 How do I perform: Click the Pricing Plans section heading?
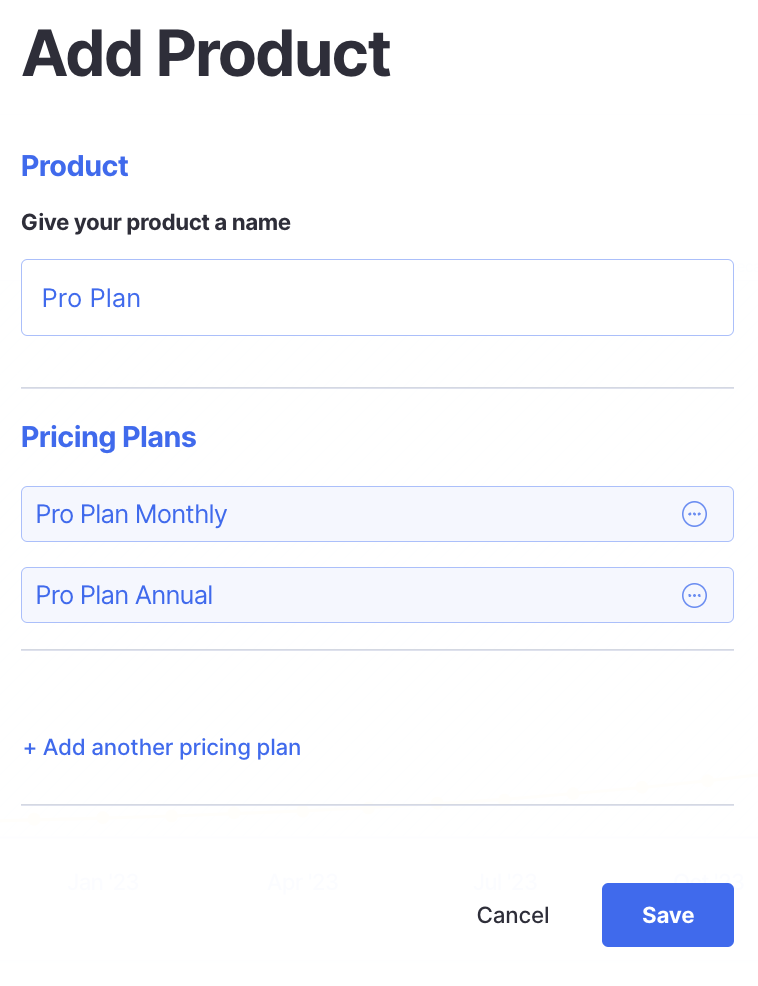109,438
